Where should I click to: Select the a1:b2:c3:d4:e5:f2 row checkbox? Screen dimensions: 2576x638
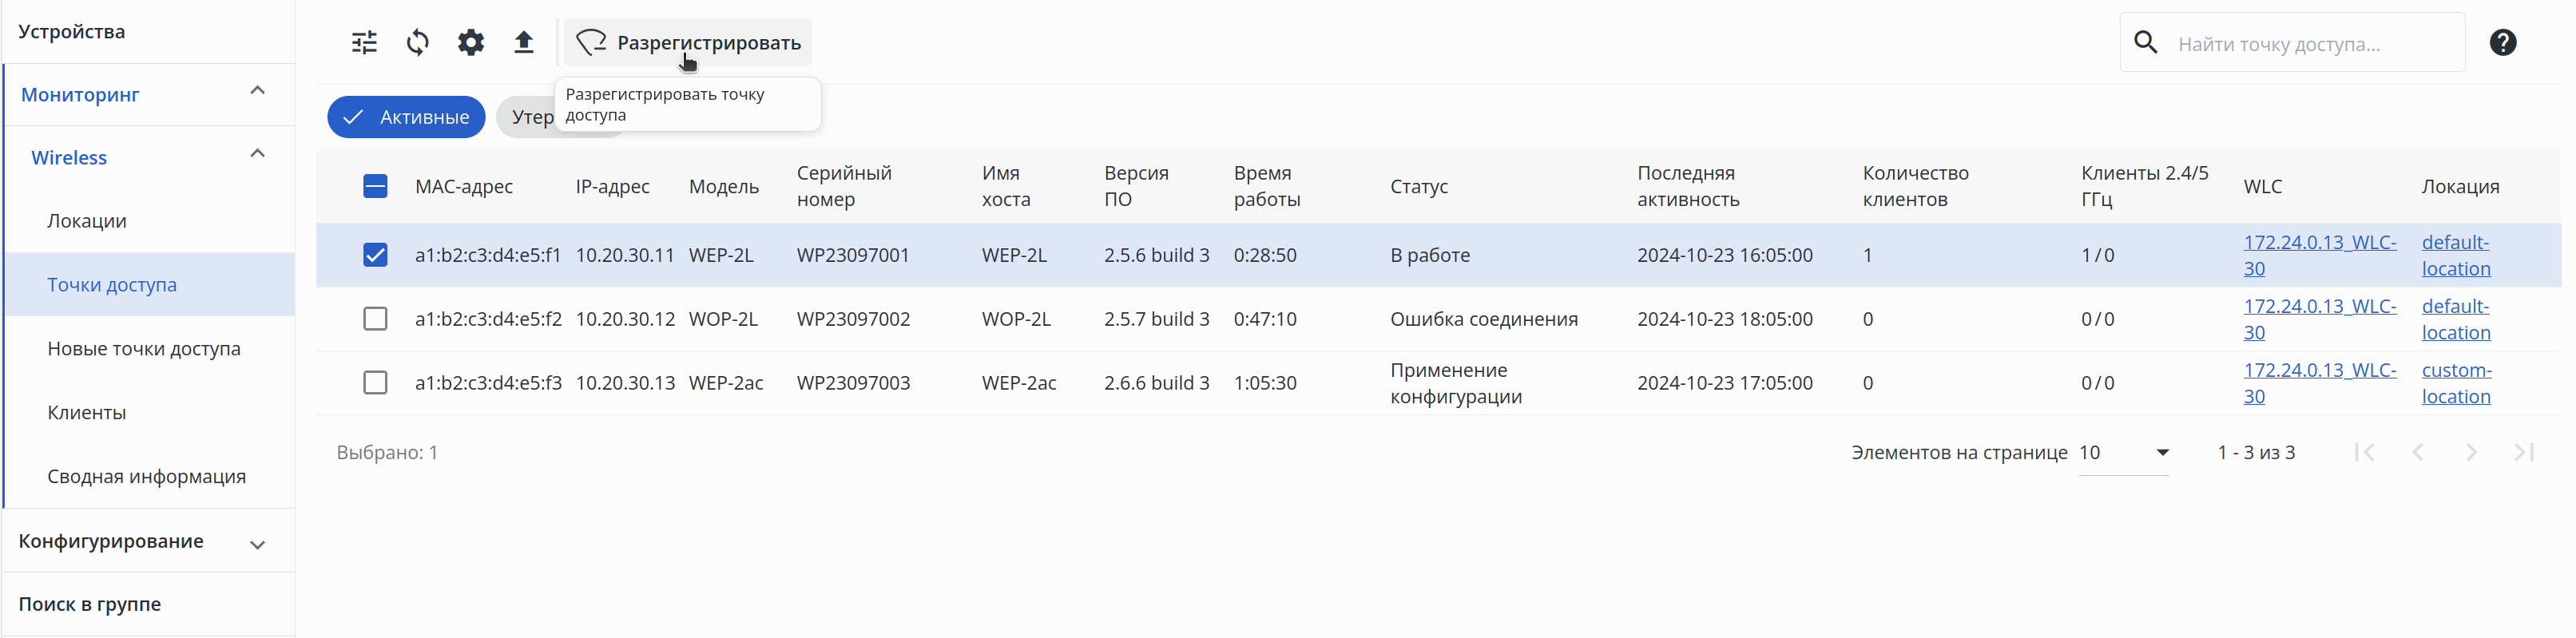[375, 319]
